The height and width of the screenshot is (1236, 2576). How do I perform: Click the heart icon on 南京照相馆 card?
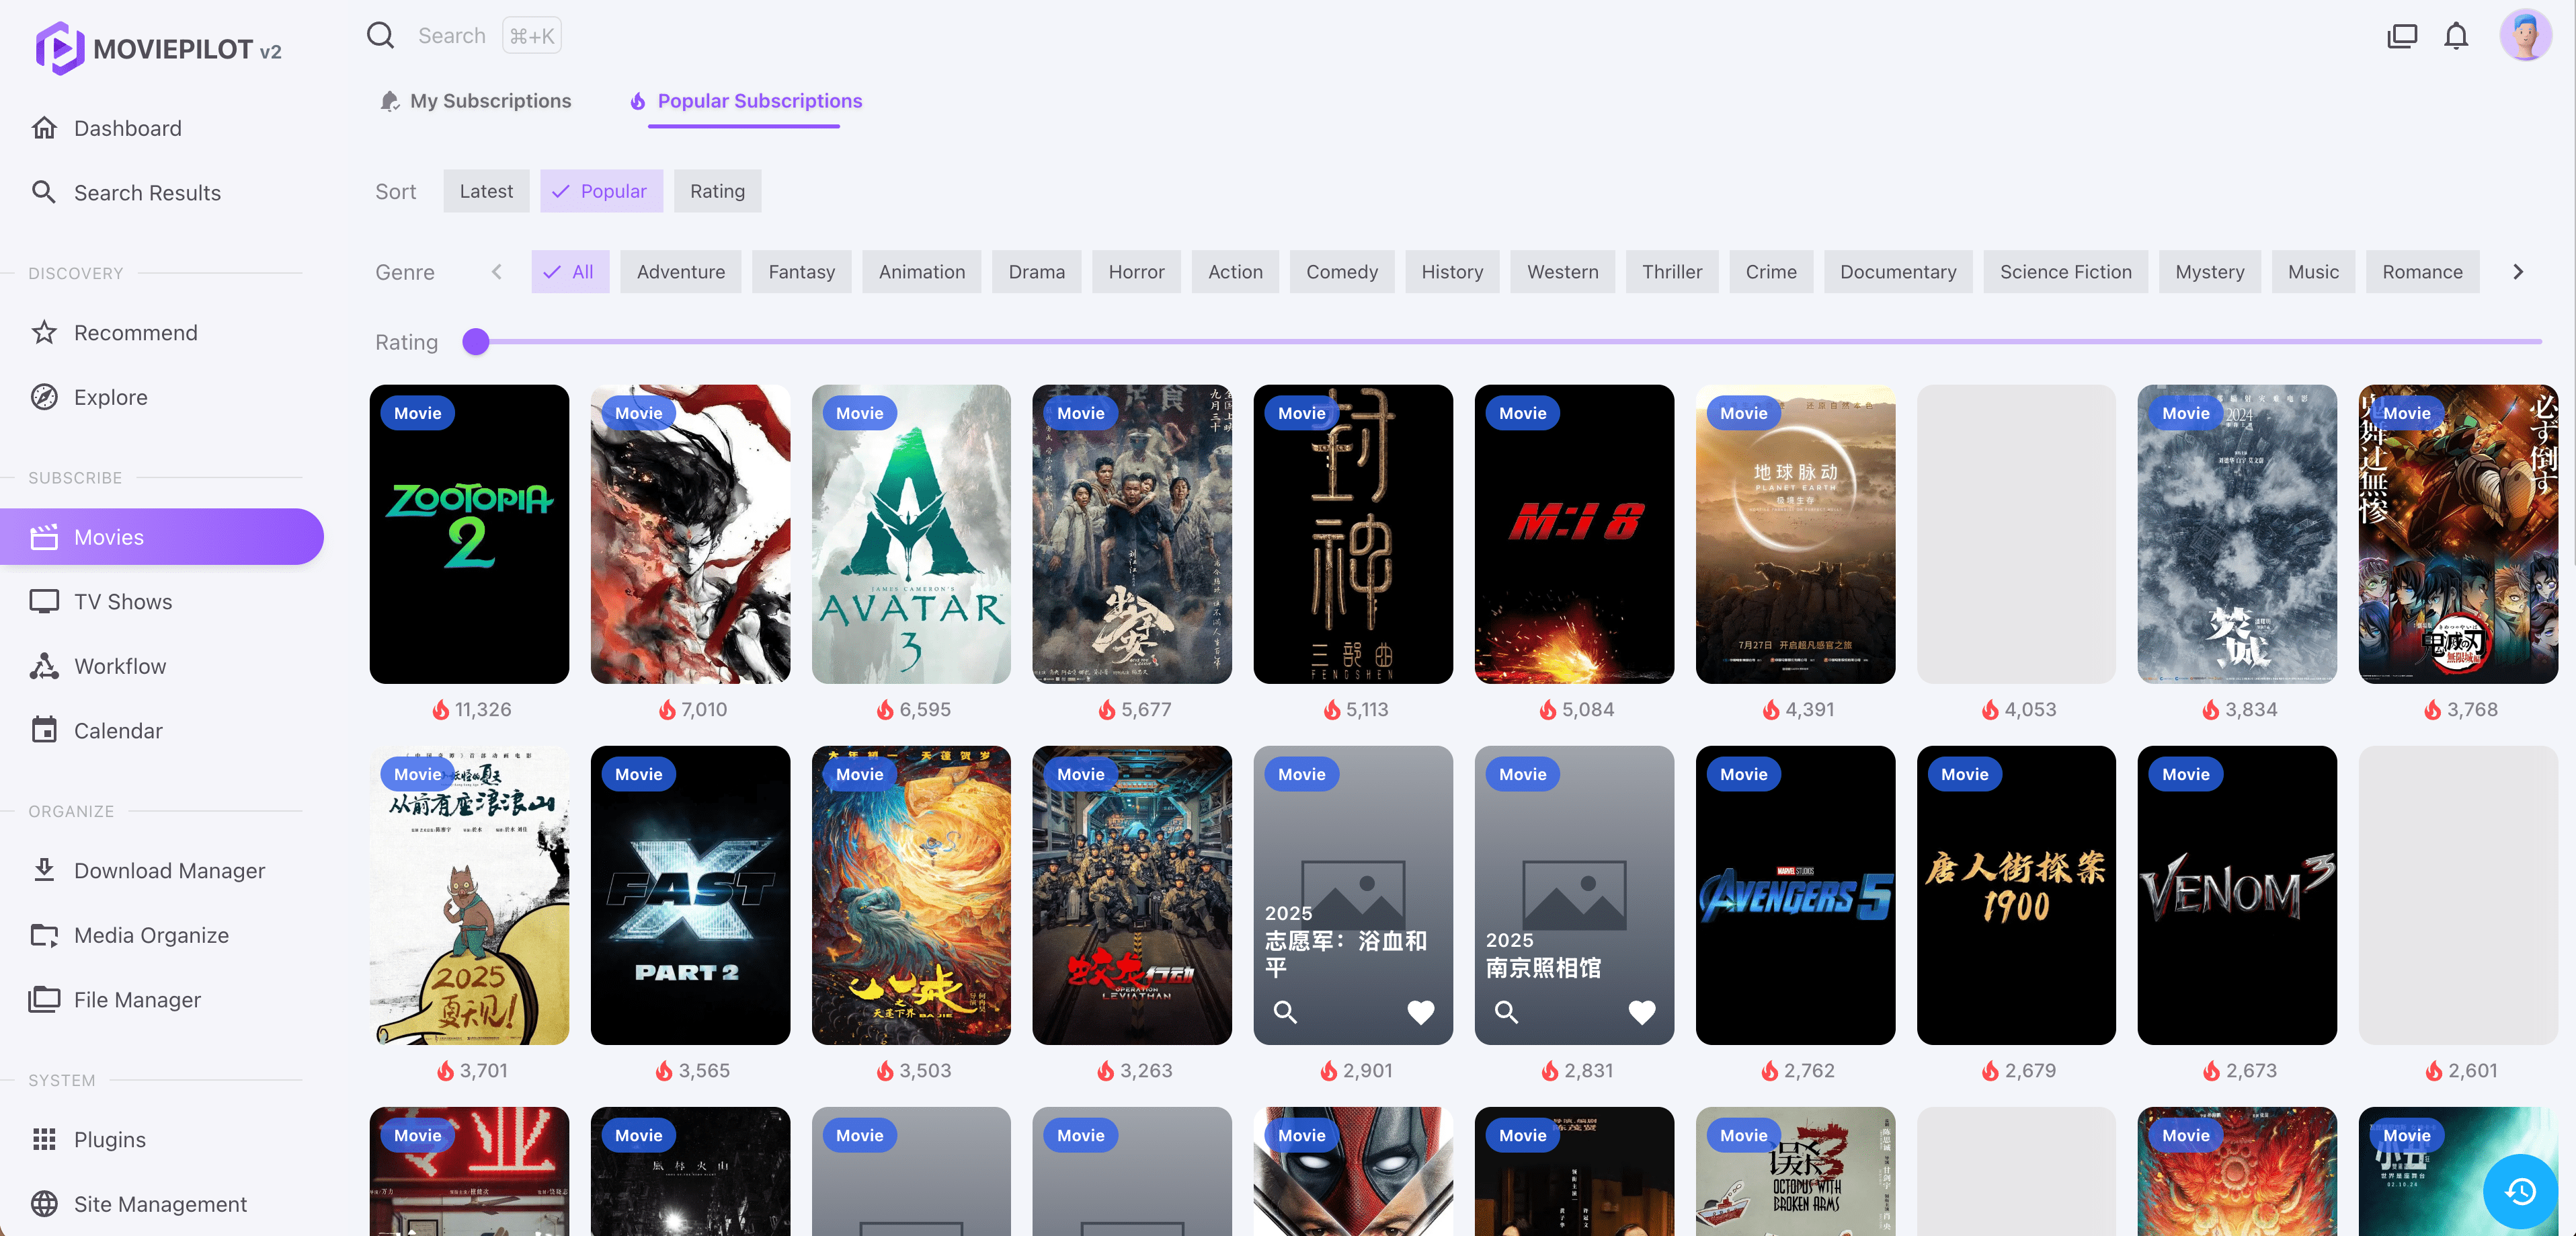(x=1641, y=1012)
